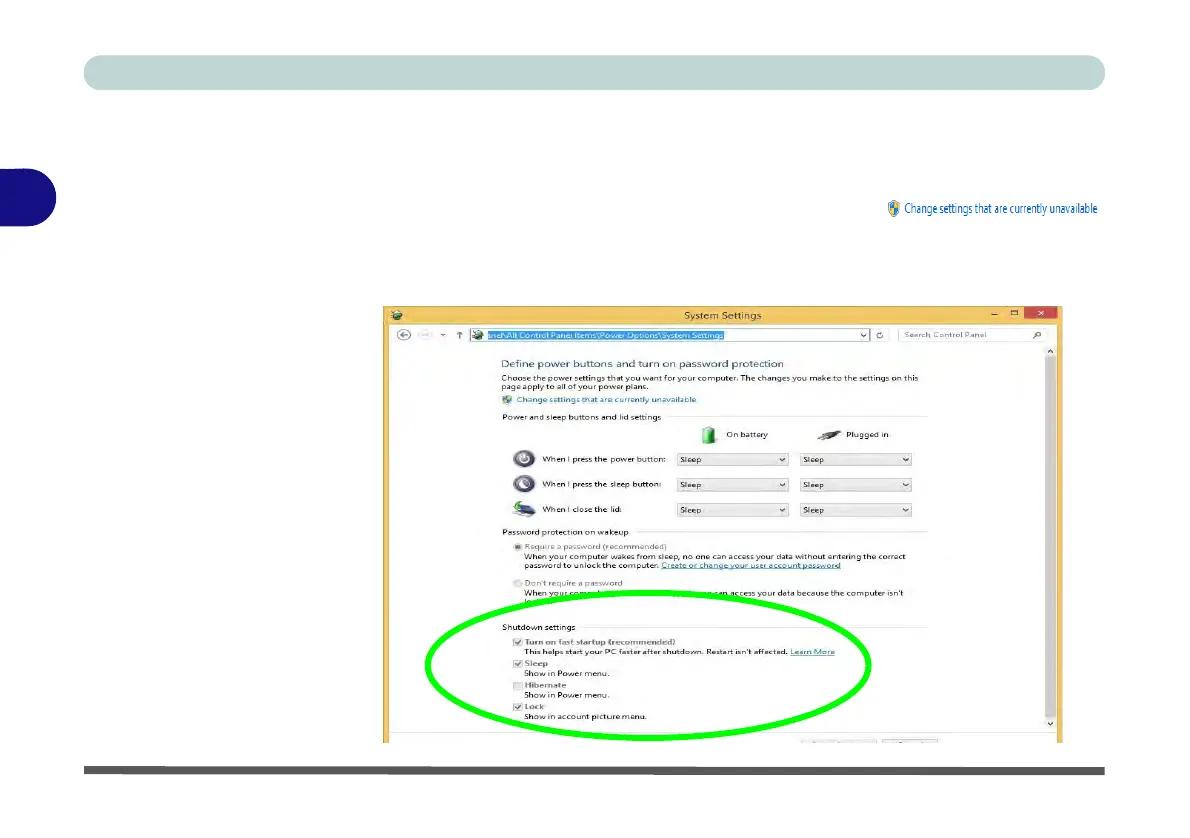Click the Refresh icon beside address bar
Screen dimensions: 1190x838
pyautogui.click(x=880, y=335)
